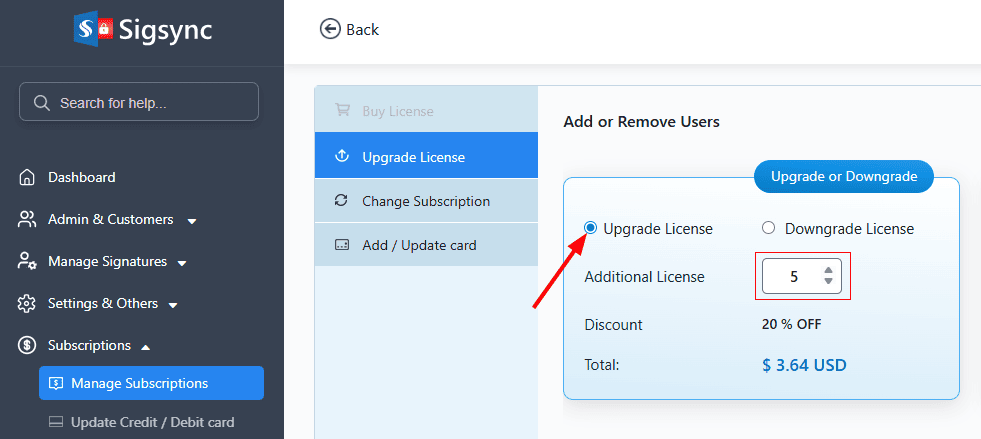Click the Search for help field
Viewport: 981px width, 439px height.
click(150, 102)
